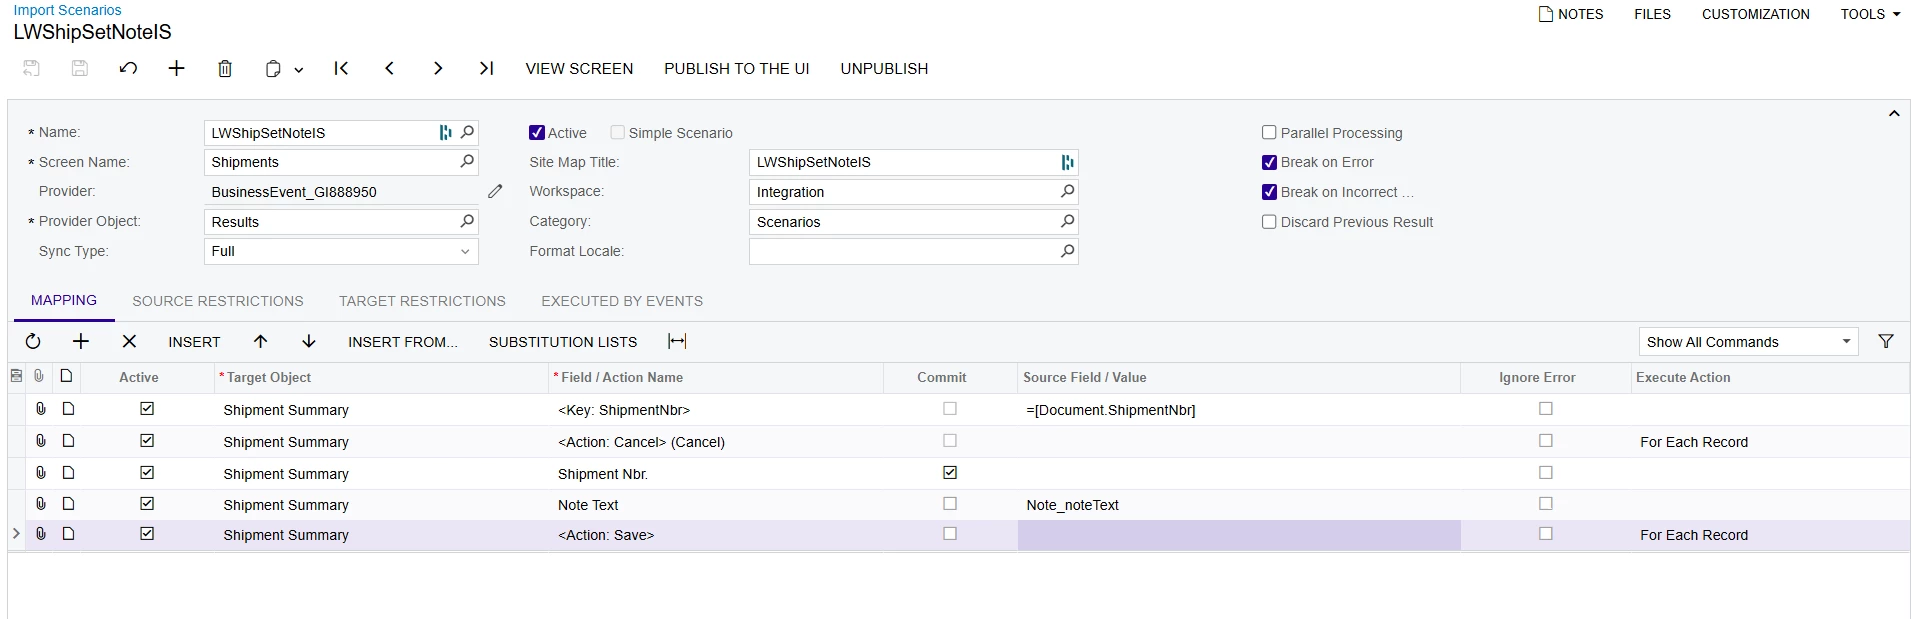
Task: Open the Import Scenarios breadcrumb link
Action: (x=67, y=10)
